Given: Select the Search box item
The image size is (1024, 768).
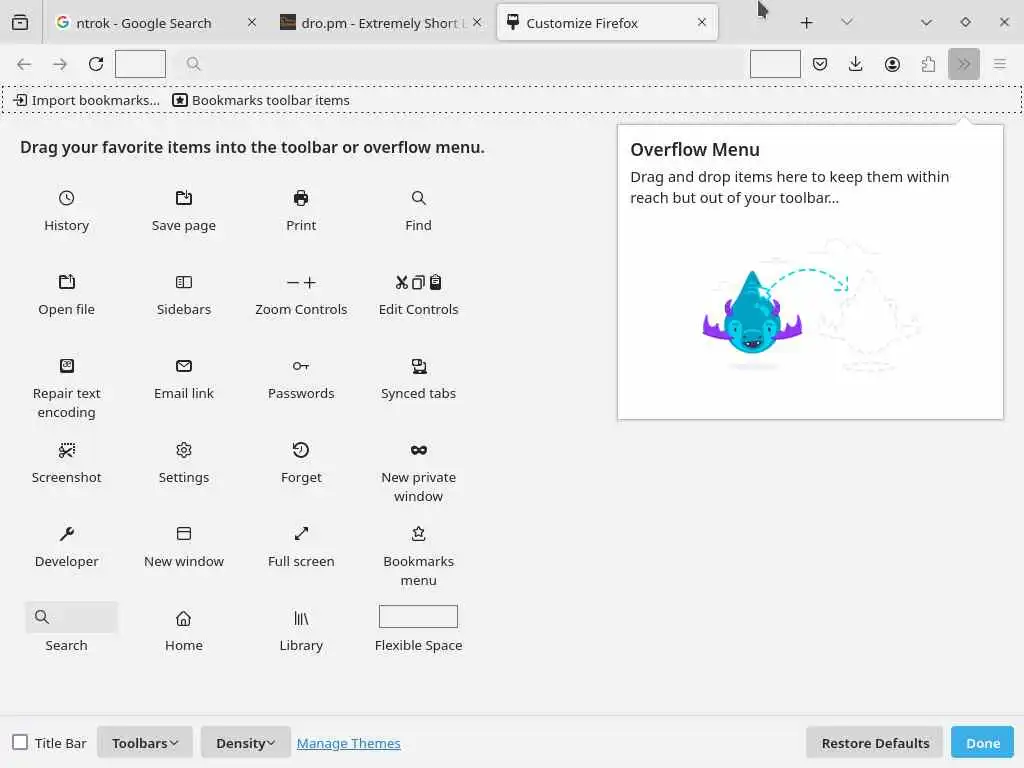Looking at the screenshot, I should coord(71,617).
